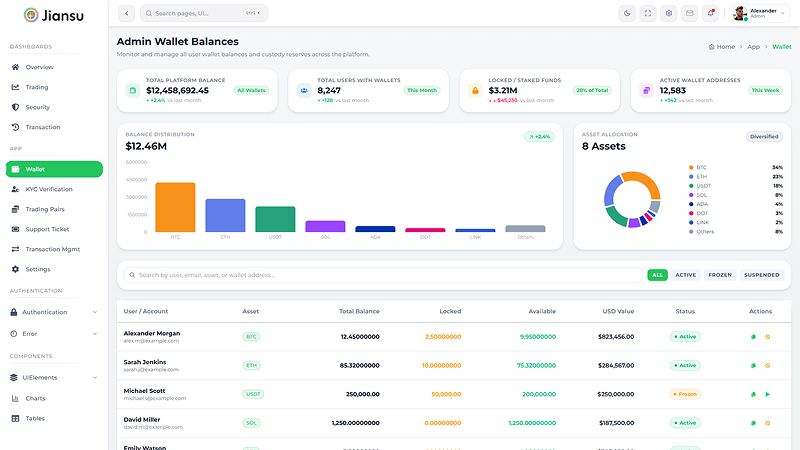This screenshot has height=450, width=800.
Task: Select the SUSPENDED filter tab
Action: [x=761, y=275]
